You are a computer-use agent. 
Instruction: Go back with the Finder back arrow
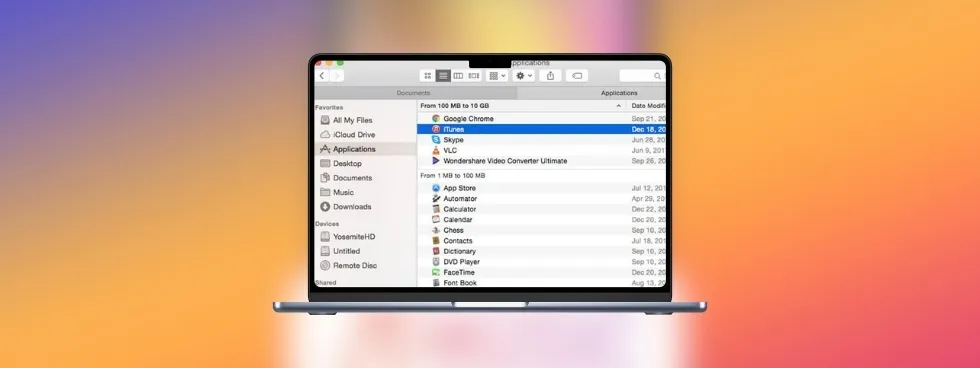pyautogui.click(x=322, y=76)
